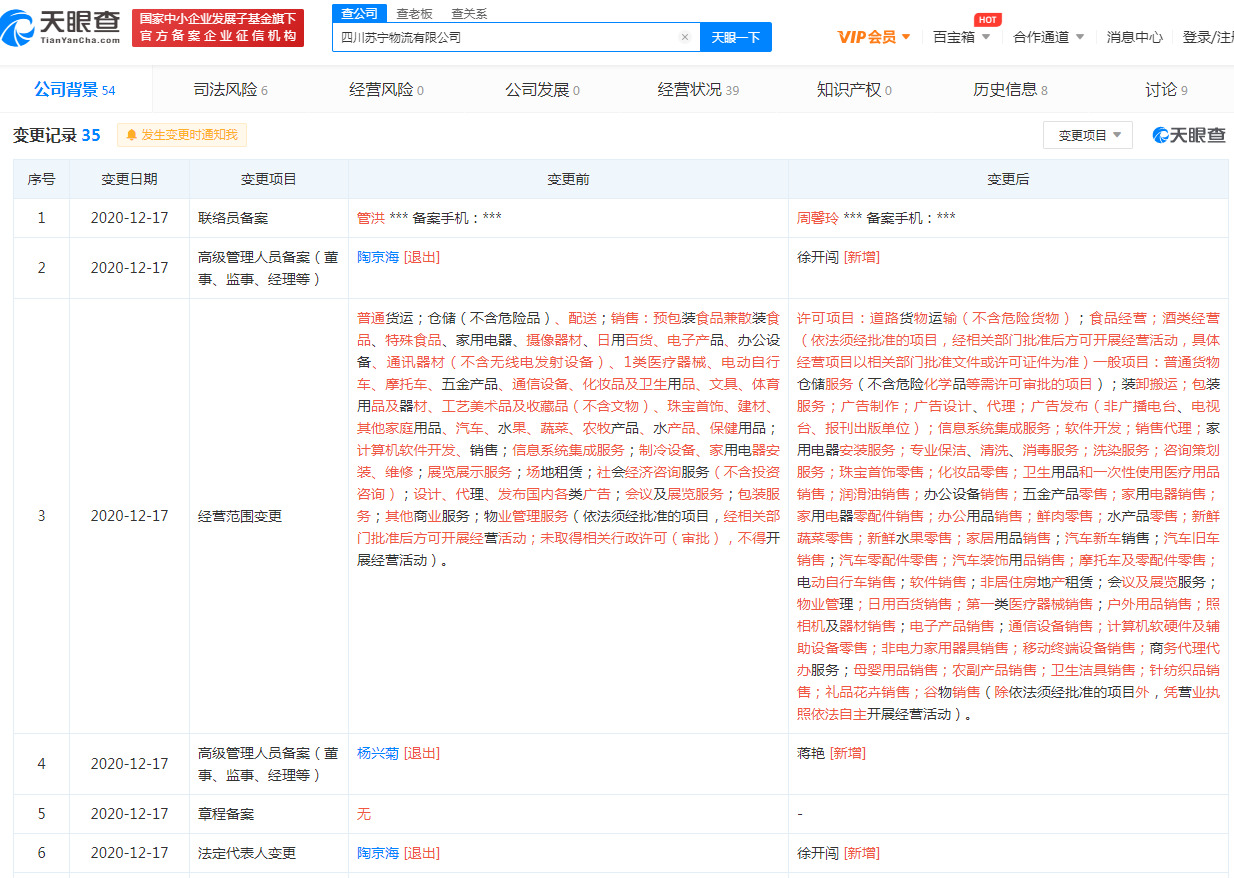The width and height of the screenshot is (1234, 878).
Task: Click the 国家中小企业发展子基金旗下 red banner
Action: point(218,27)
